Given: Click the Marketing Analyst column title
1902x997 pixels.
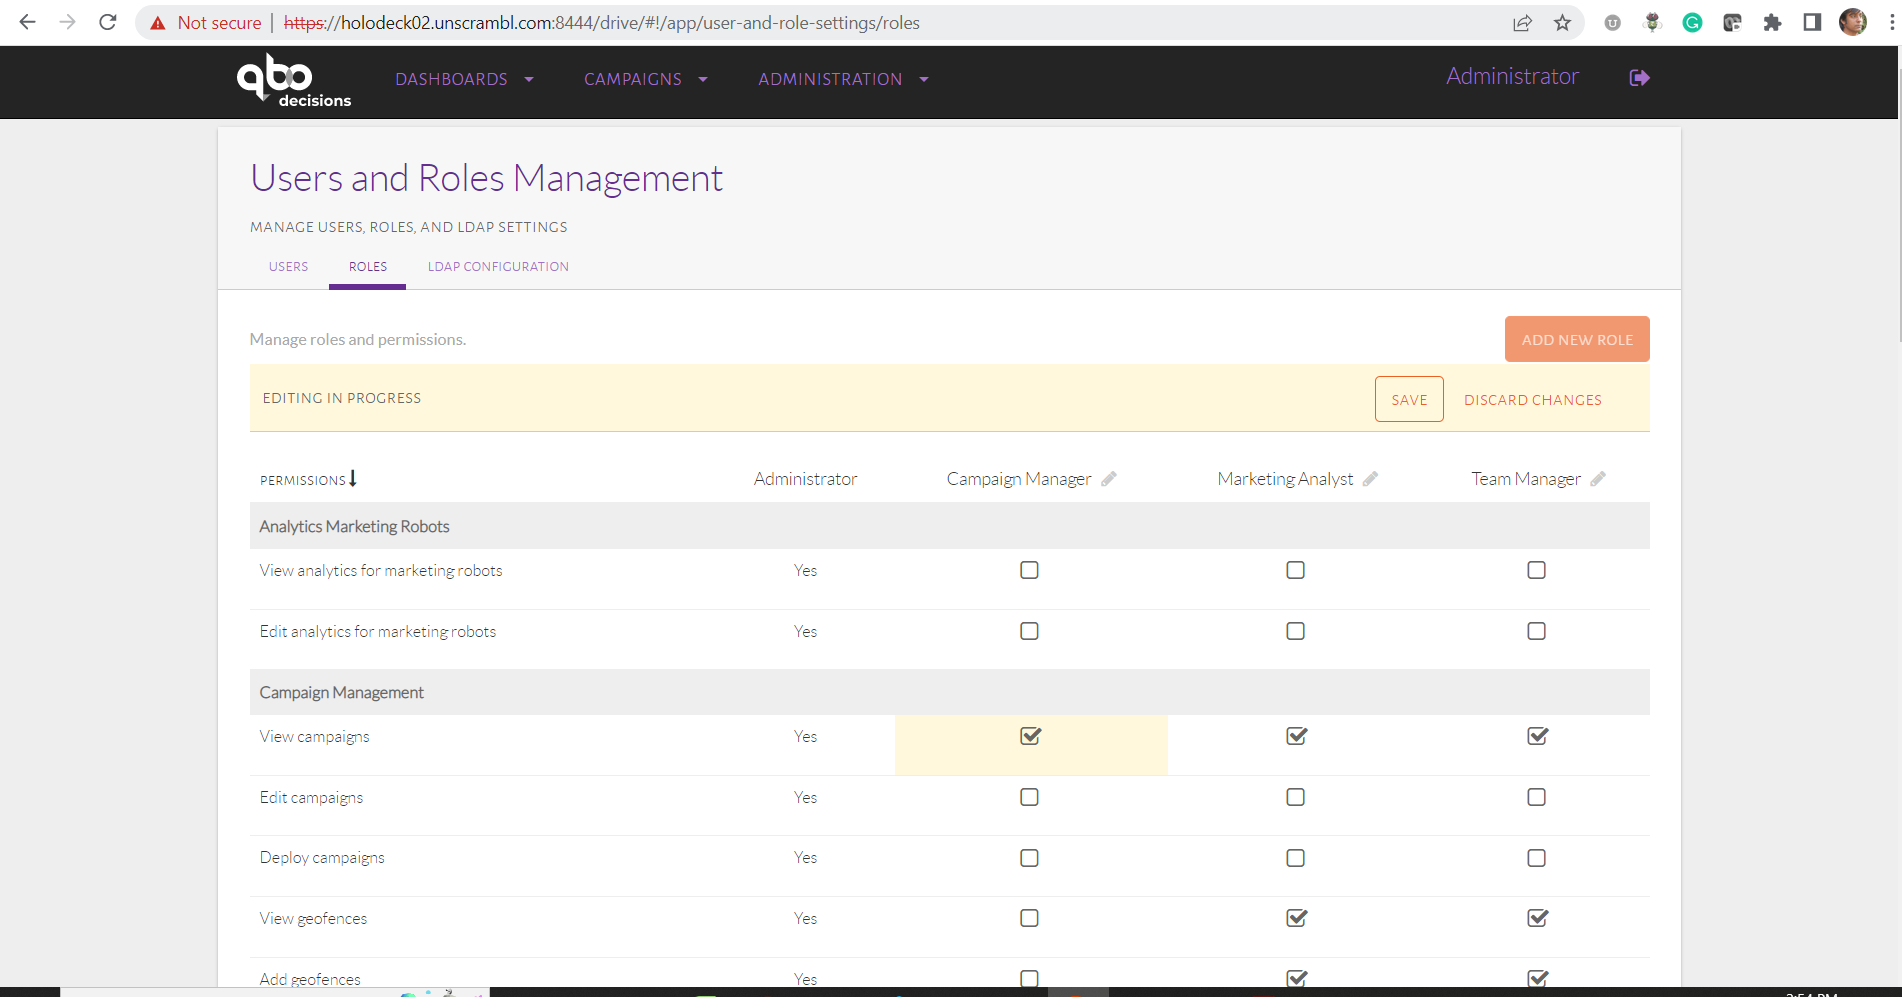Looking at the screenshot, I should point(1285,479).
